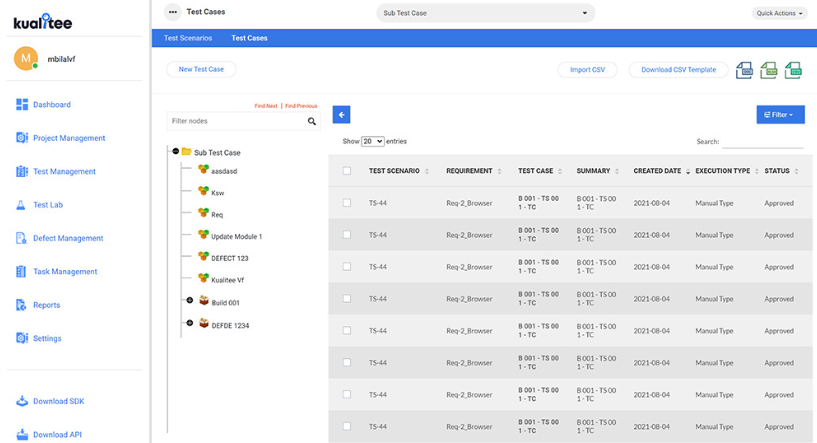The width and height of the screenshot is (817, 443).
Task: Click the Download API icon
Action: click(22, 434)
